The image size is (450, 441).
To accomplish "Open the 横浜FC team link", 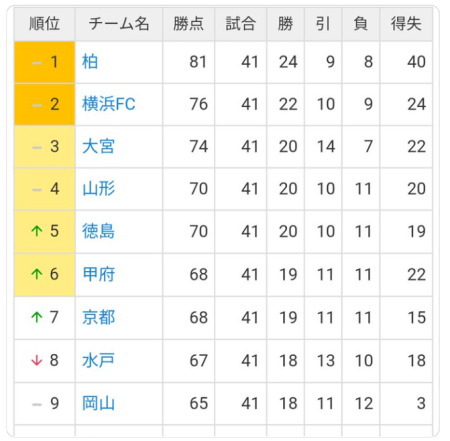I will 109,104.
